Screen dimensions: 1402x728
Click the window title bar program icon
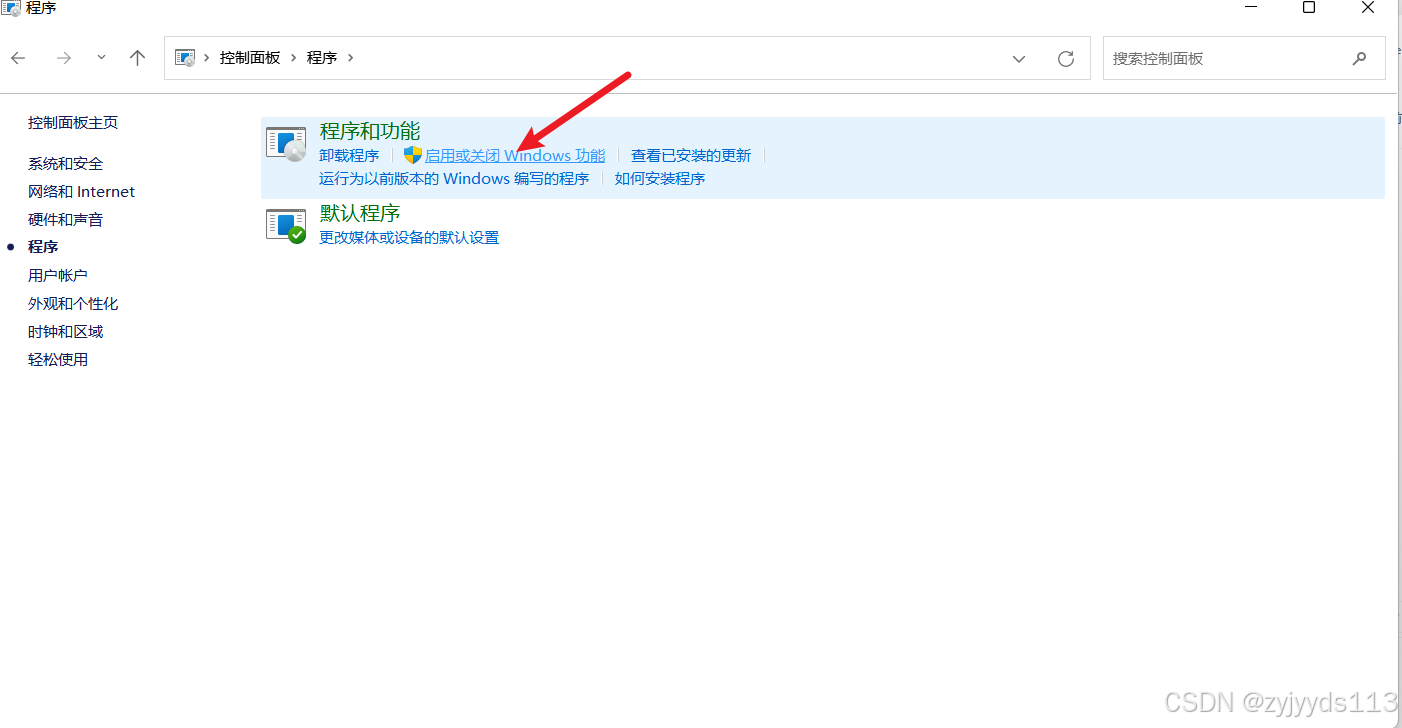click(11, 8)
